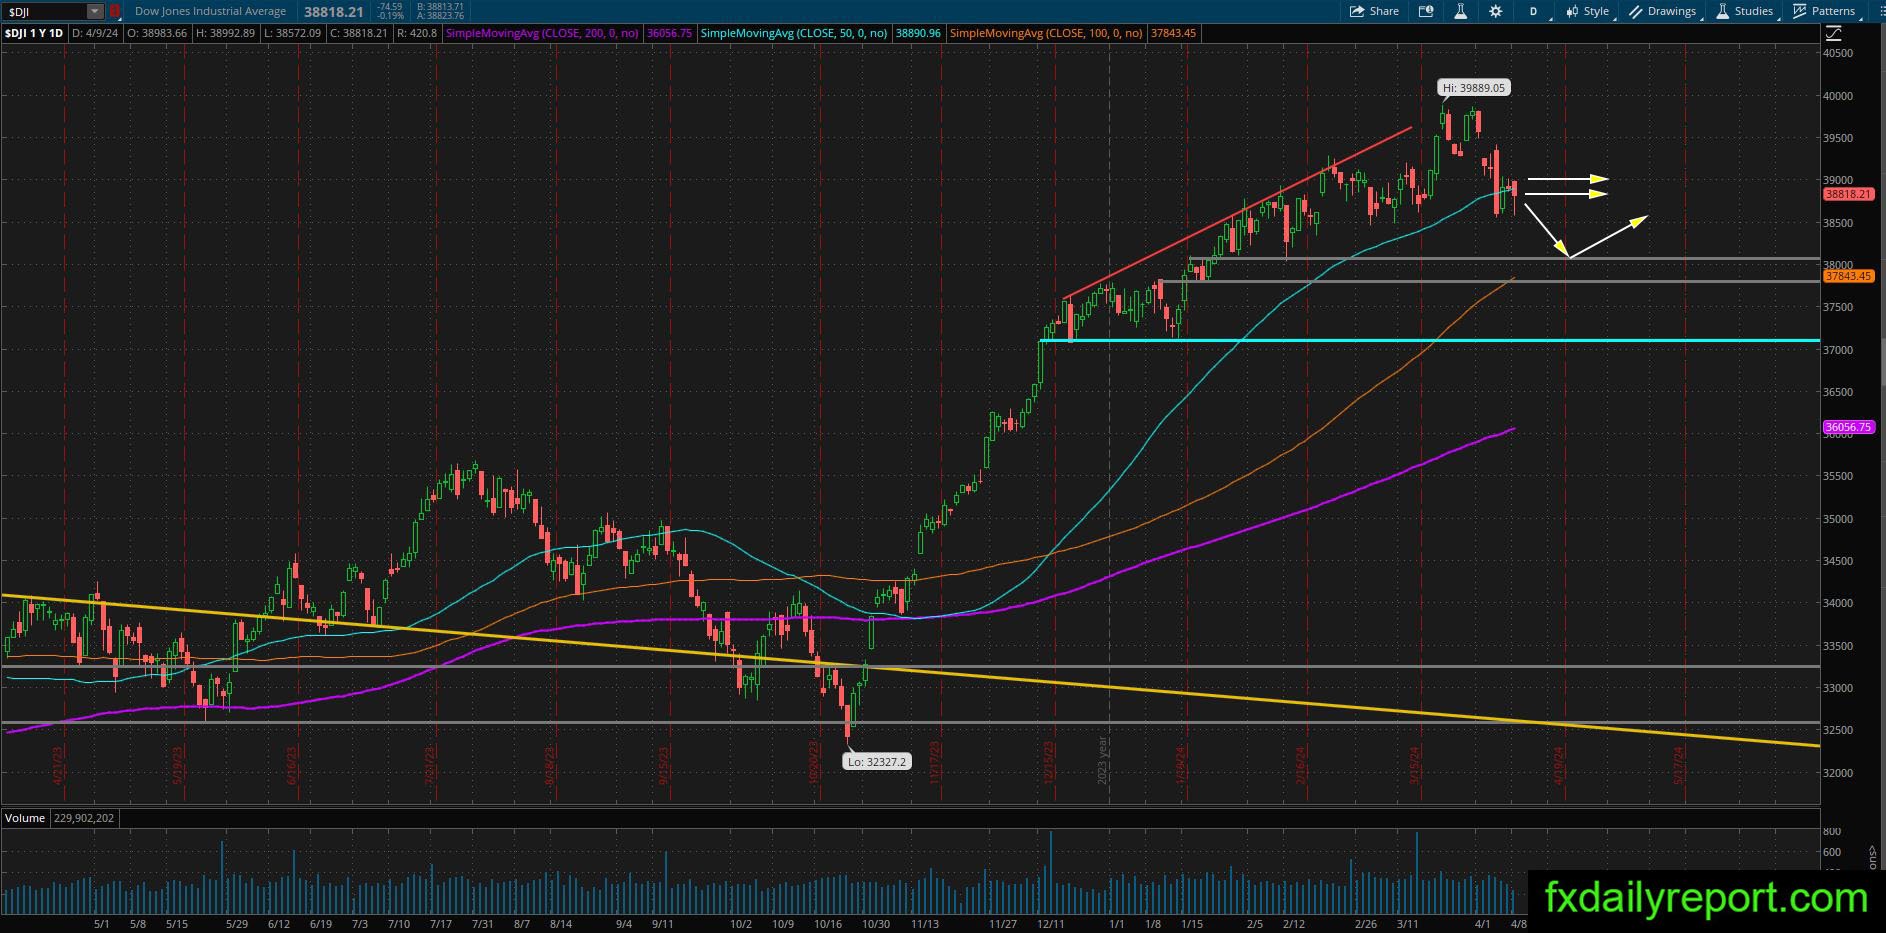1886x933 pixels.
Task: Click the A: 38823.76 ask value
Action: coord(440,16)
